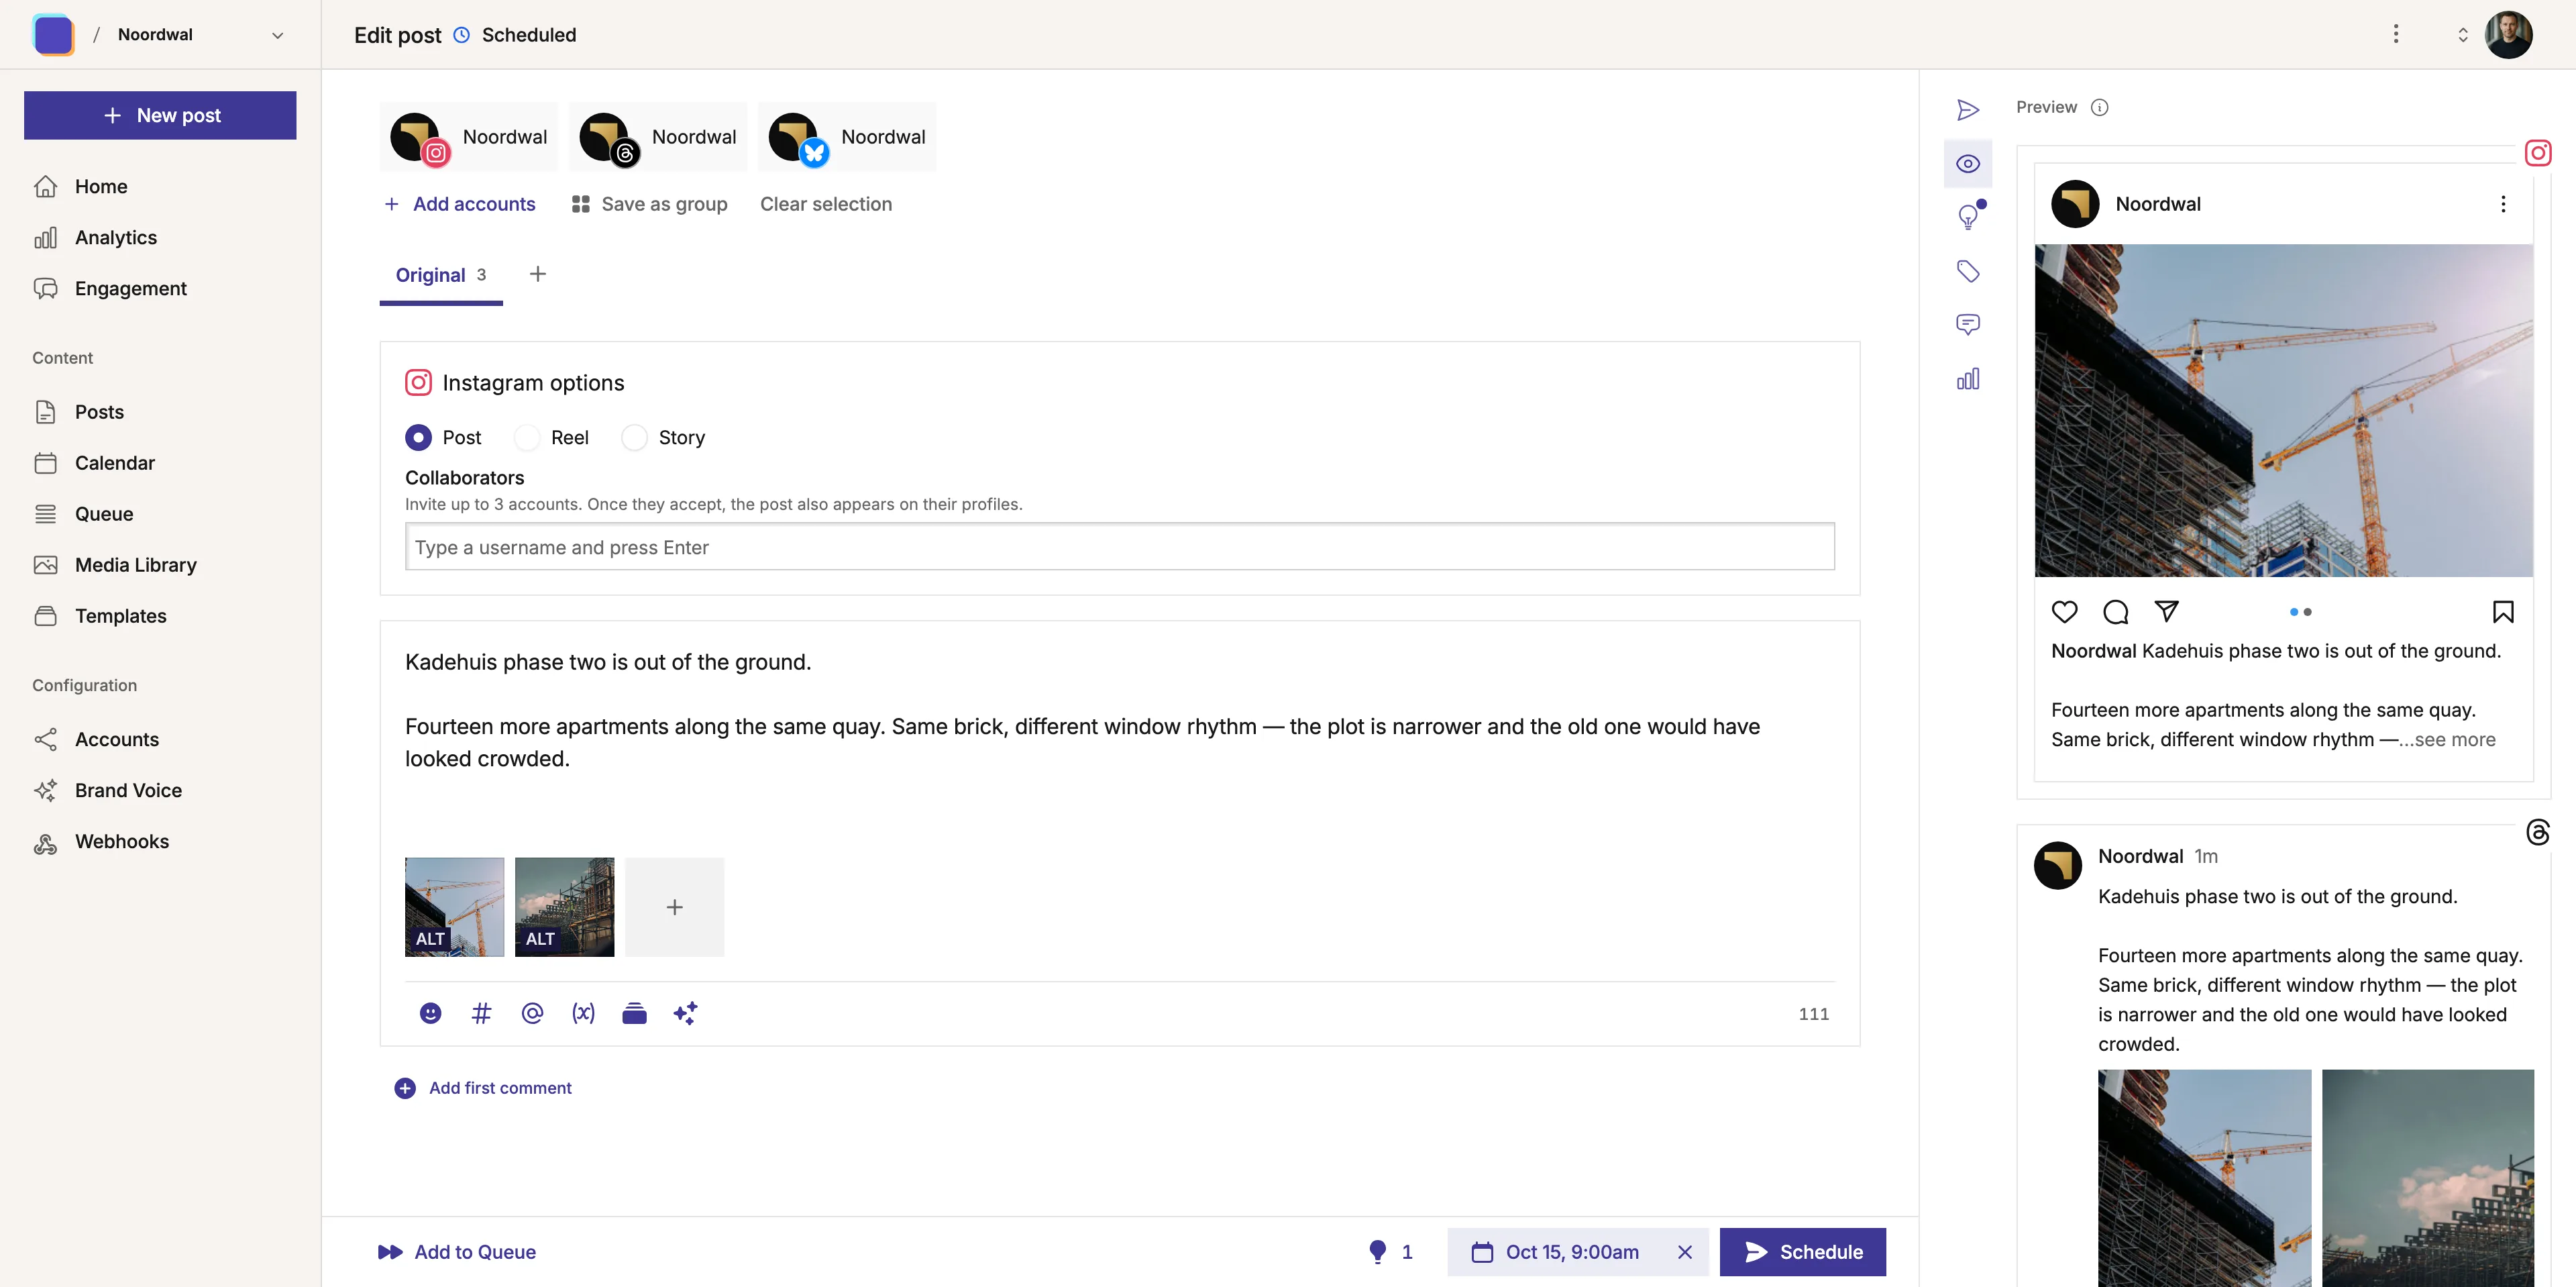Insert an emoji via the smiley icon
The image size is (2576, 1287).
[x=430, y=1013]
